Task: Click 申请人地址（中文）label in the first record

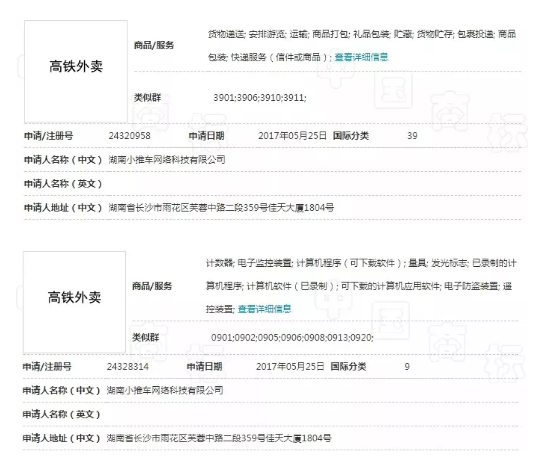Action: pyautogui.click(x=63, y=207)
